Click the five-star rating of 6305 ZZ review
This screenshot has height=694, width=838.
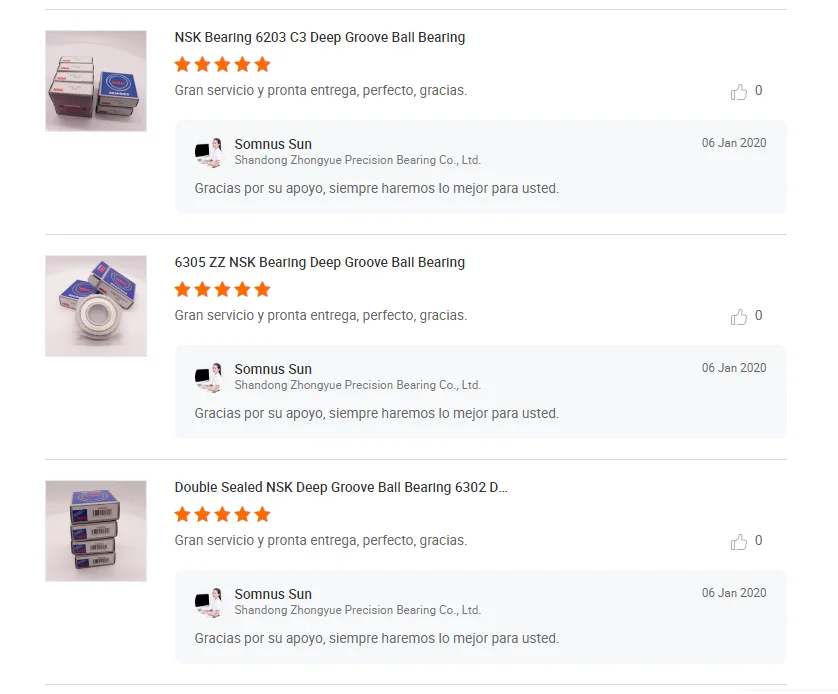222,290
